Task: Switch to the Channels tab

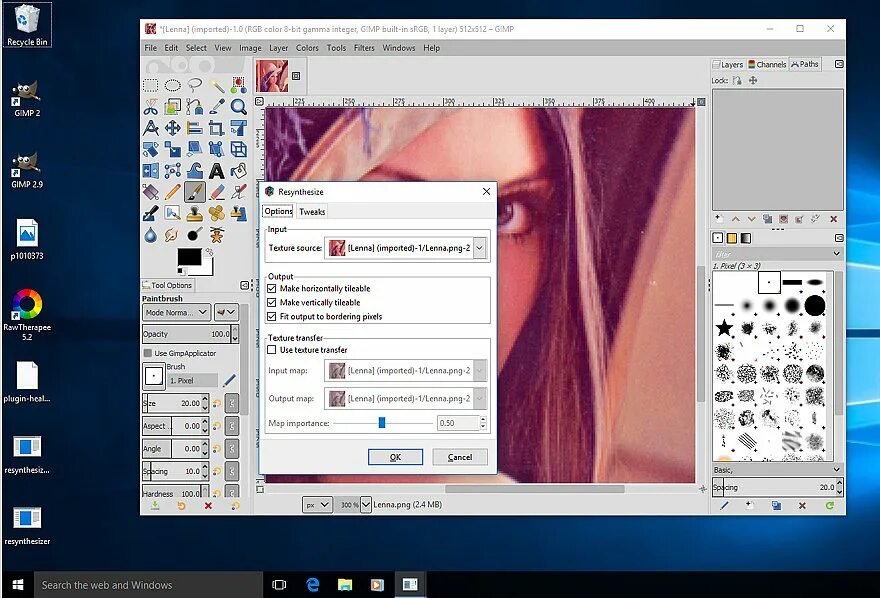Action: (767, 65)
